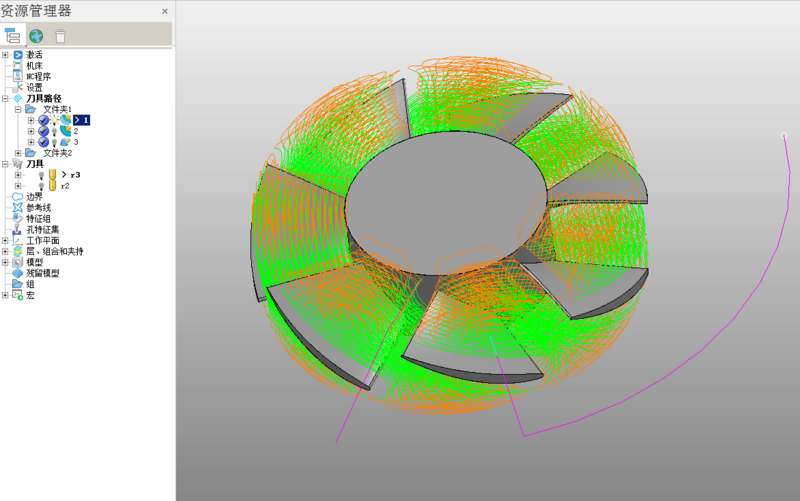Viewport: 800px width, 501px height.
Task: Expand toolpath 1 entry
Action: click(31, 120)
